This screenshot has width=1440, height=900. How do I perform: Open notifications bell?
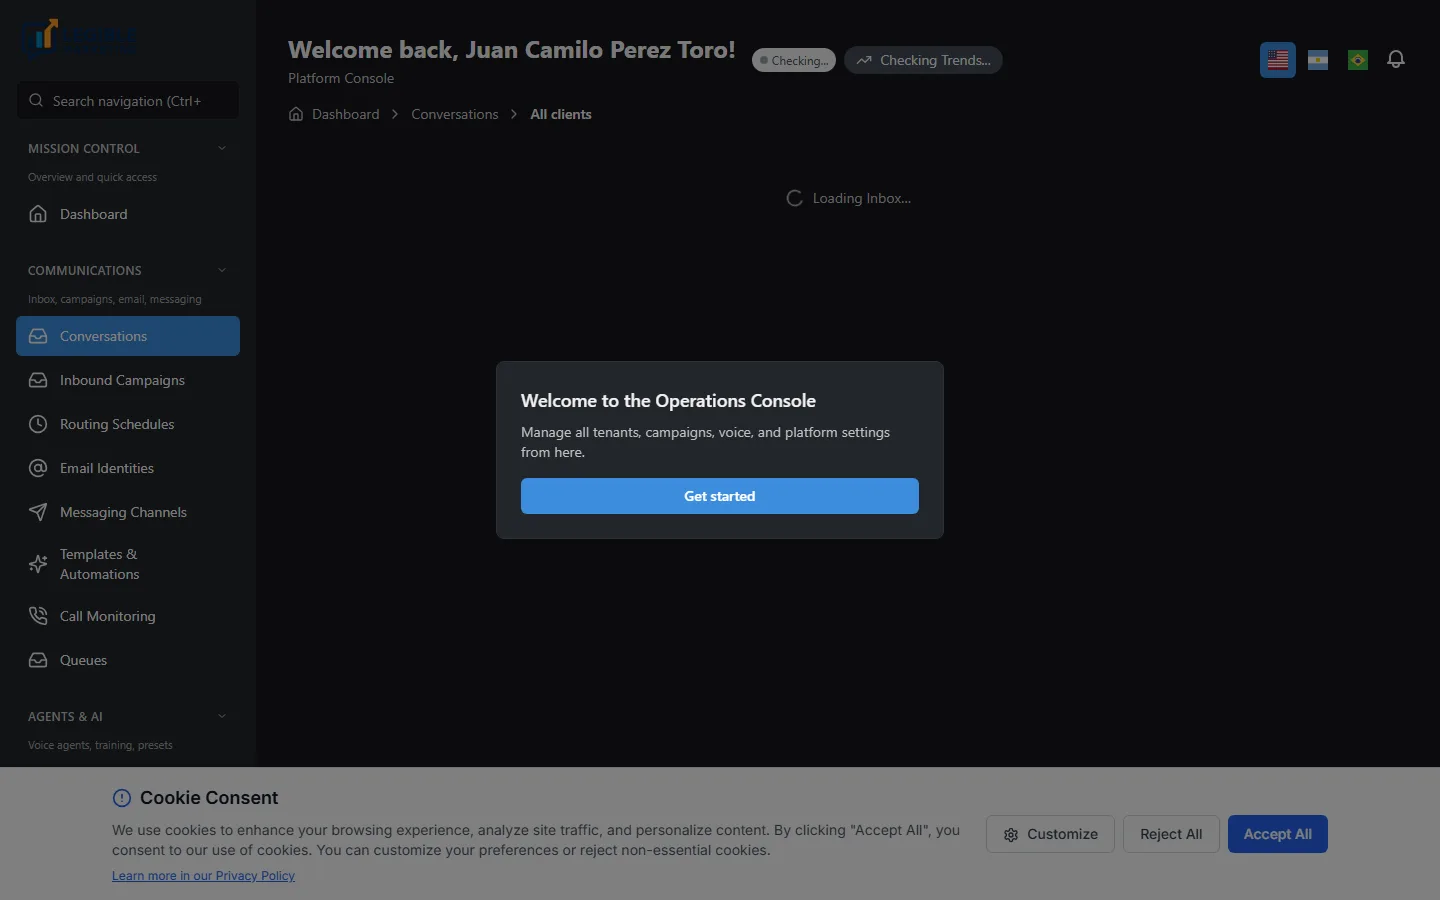[x=1396, y=60]
